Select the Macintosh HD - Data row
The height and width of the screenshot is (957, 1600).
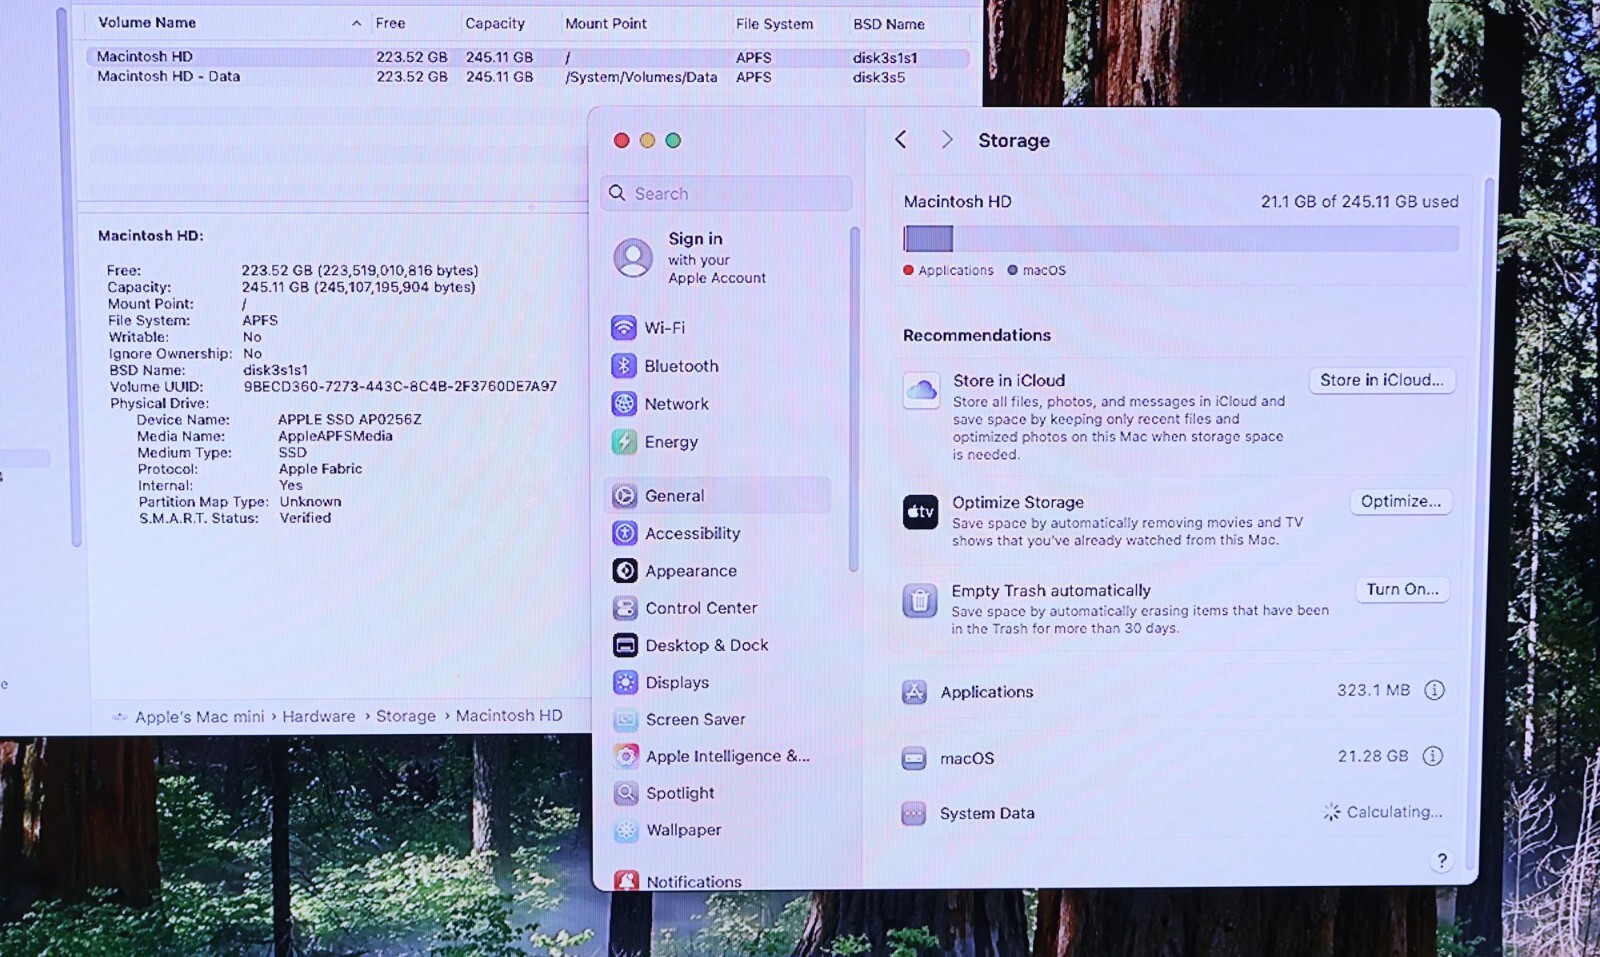click(528, 77)
